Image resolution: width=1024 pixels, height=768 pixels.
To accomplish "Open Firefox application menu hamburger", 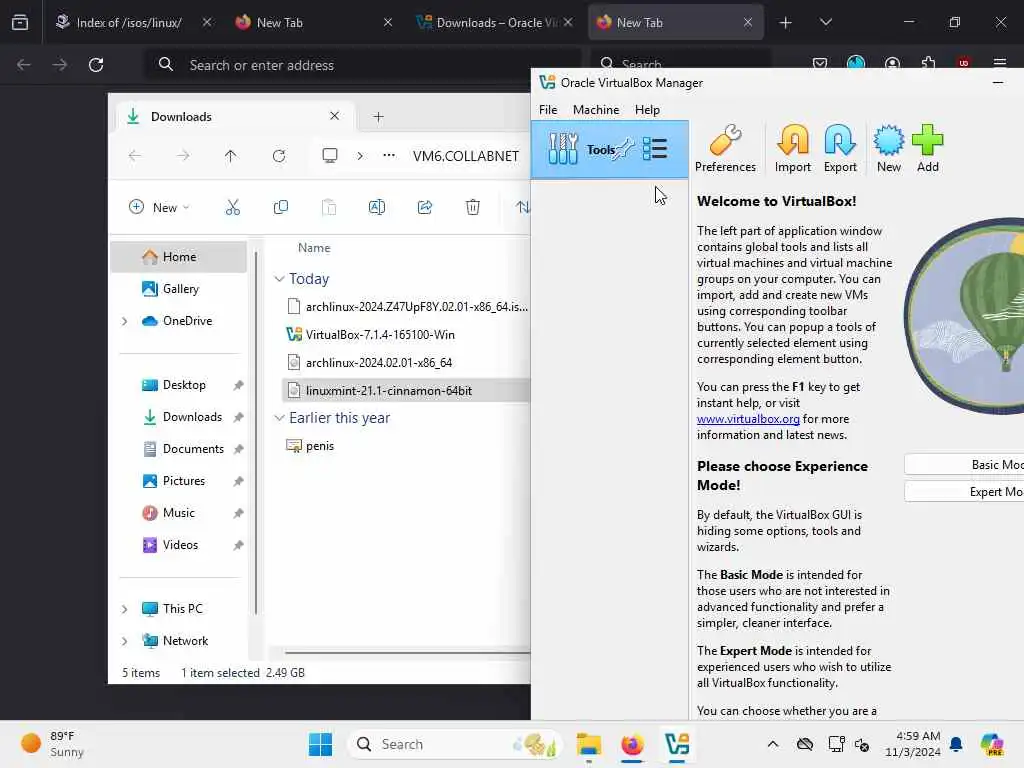I will click(x=1000, y=63).
